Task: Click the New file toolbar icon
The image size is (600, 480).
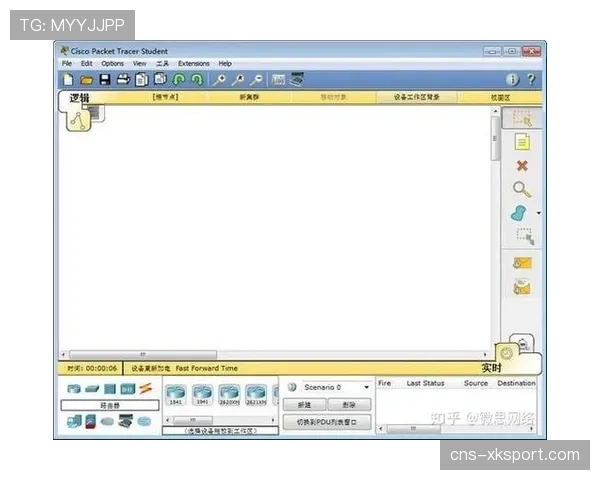Action: (x=68, y=80)
